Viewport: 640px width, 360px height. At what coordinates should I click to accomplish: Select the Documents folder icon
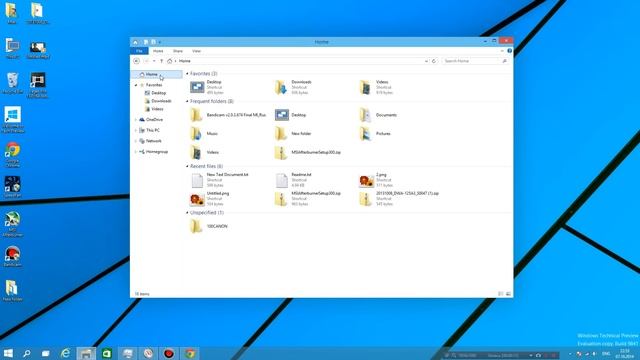pyautogui.click(x=365, y=115)
